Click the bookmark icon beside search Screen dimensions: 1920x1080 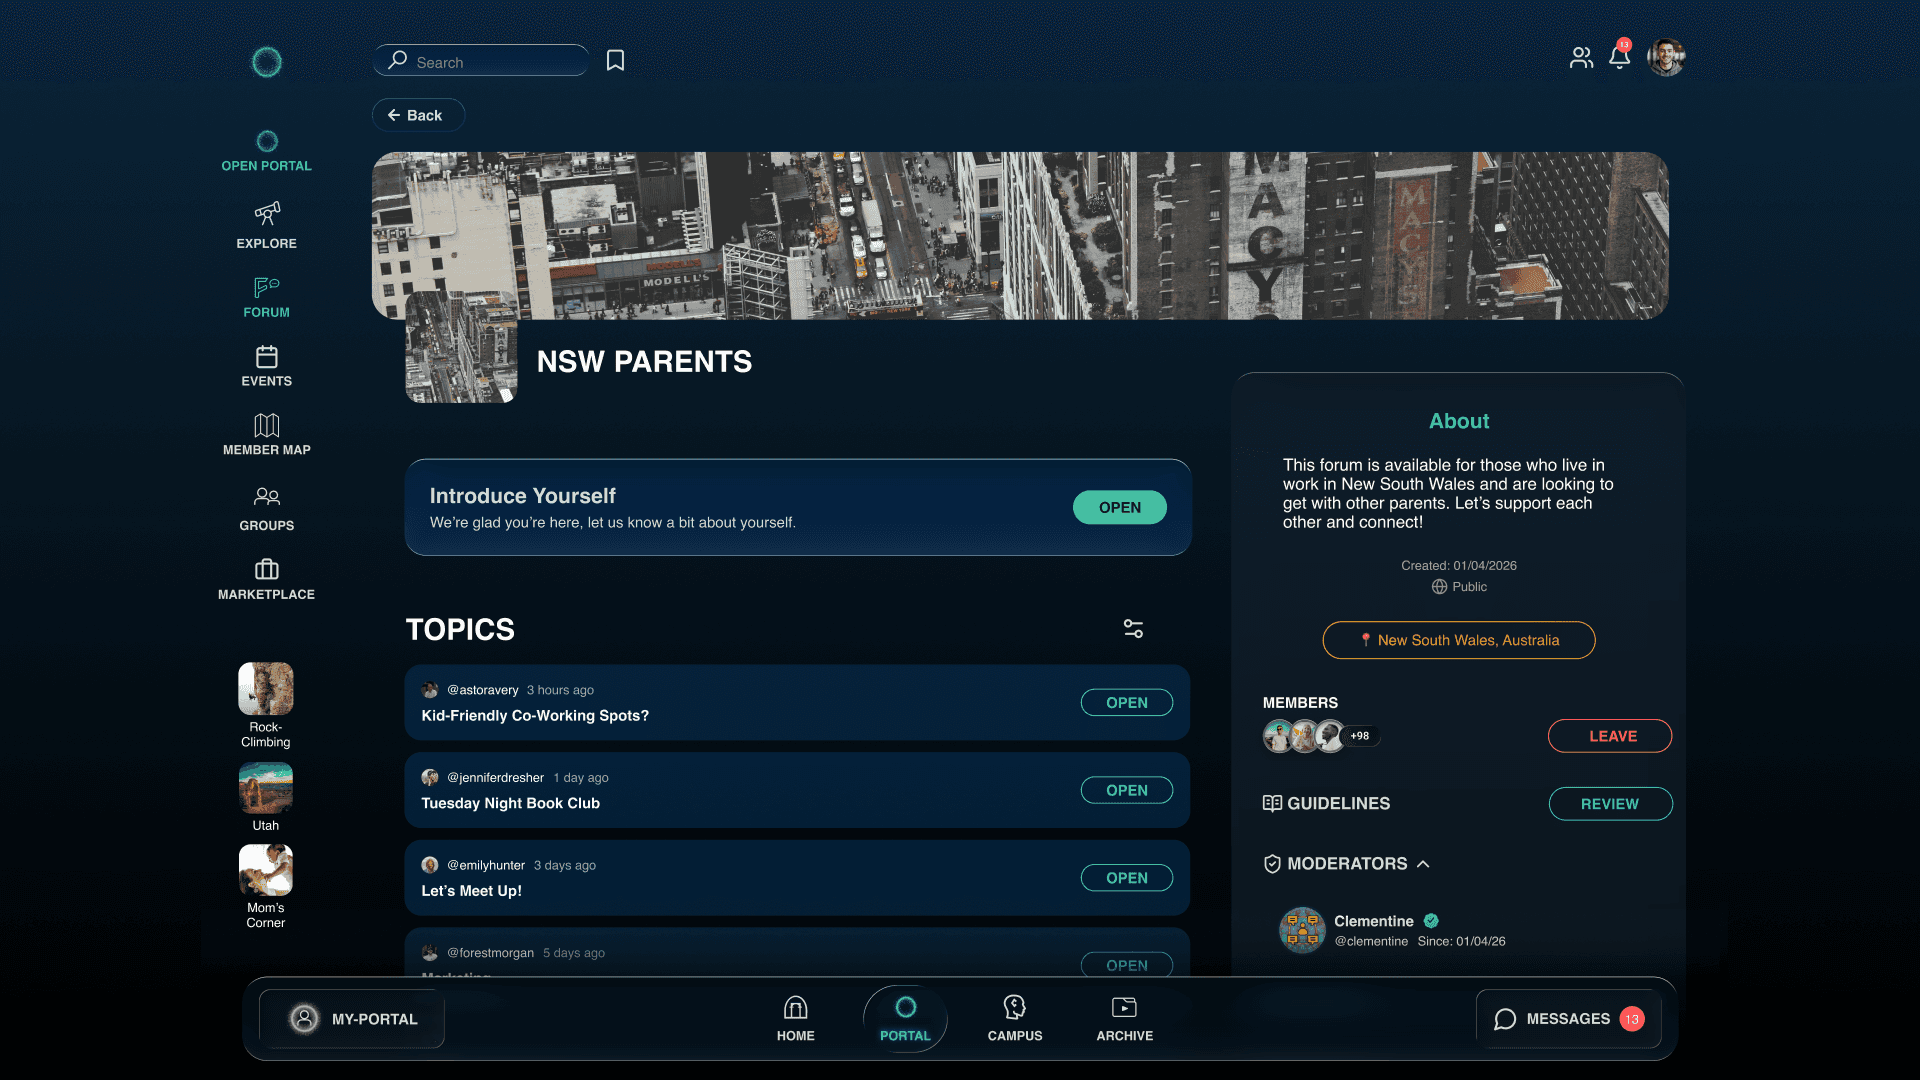pyautogui.click(x=615, y=61)
